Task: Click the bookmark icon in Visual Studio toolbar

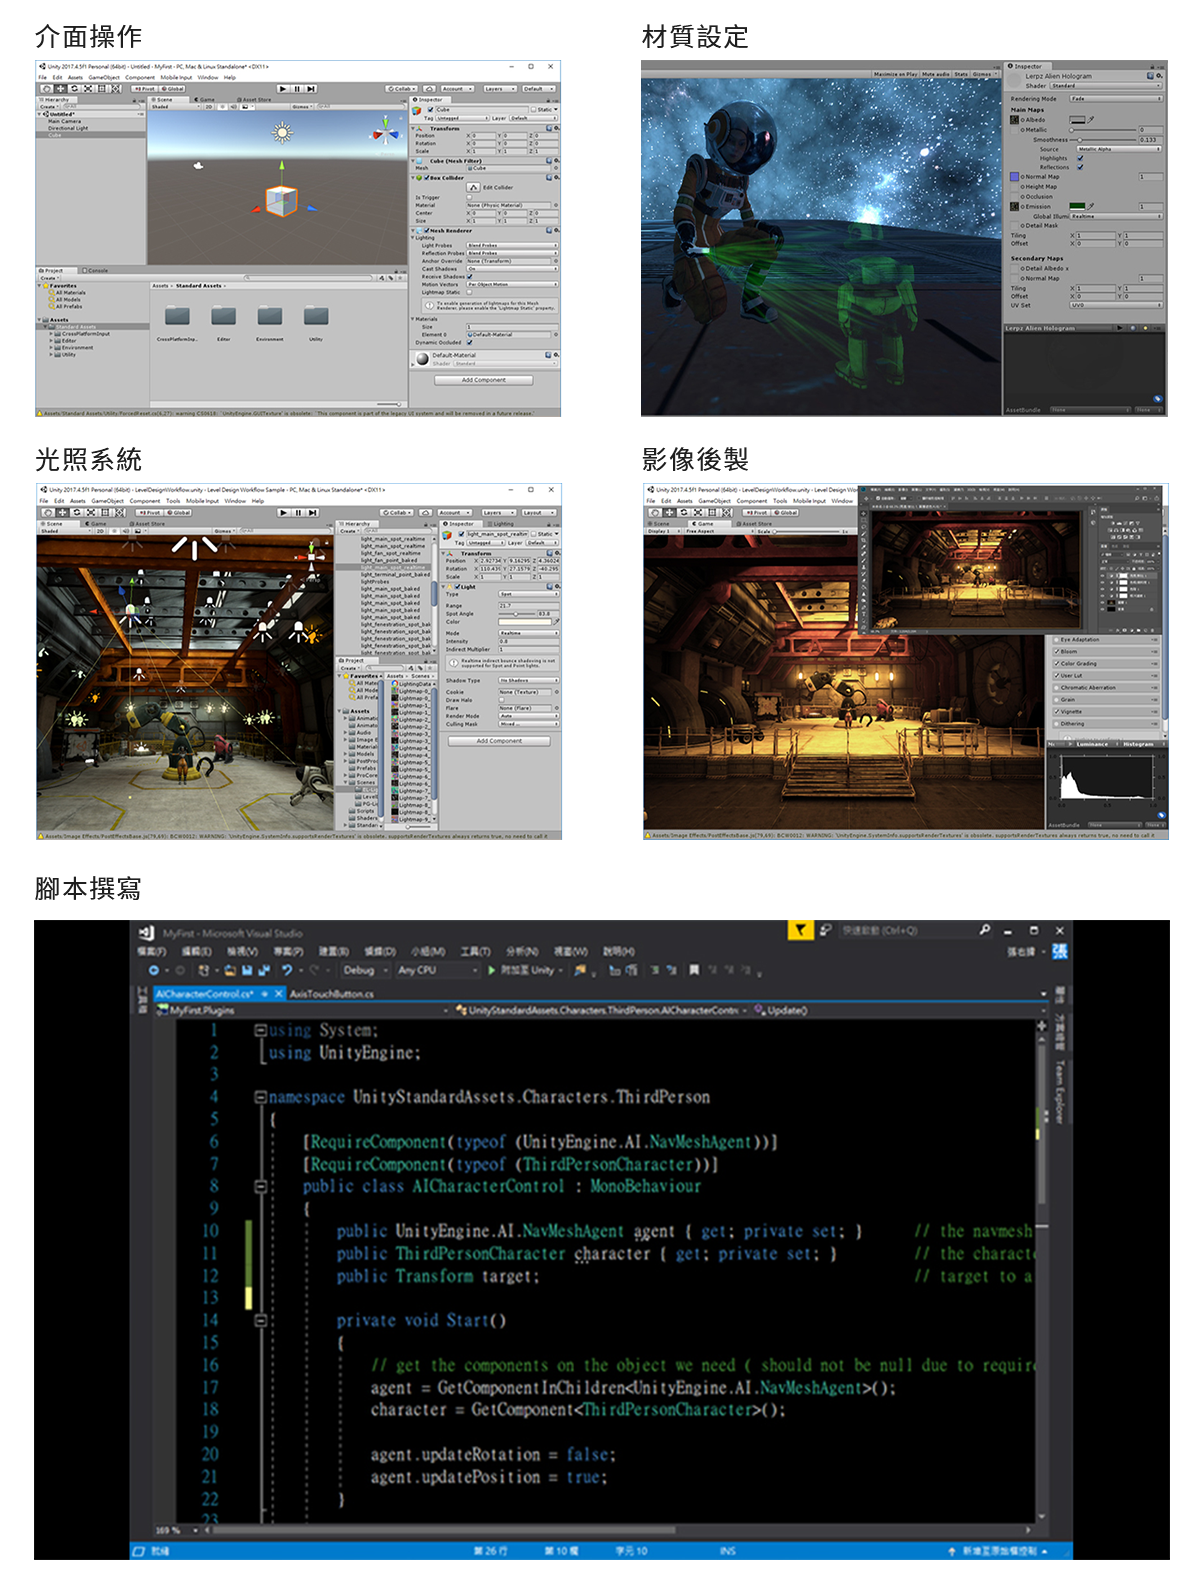Action: [692, 970]
